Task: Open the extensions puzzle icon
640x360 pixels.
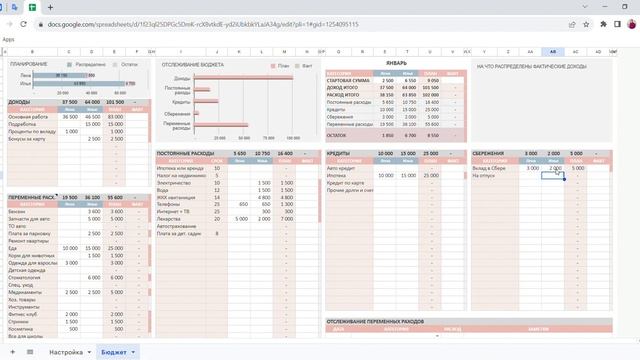Action: tap(603, 24)
